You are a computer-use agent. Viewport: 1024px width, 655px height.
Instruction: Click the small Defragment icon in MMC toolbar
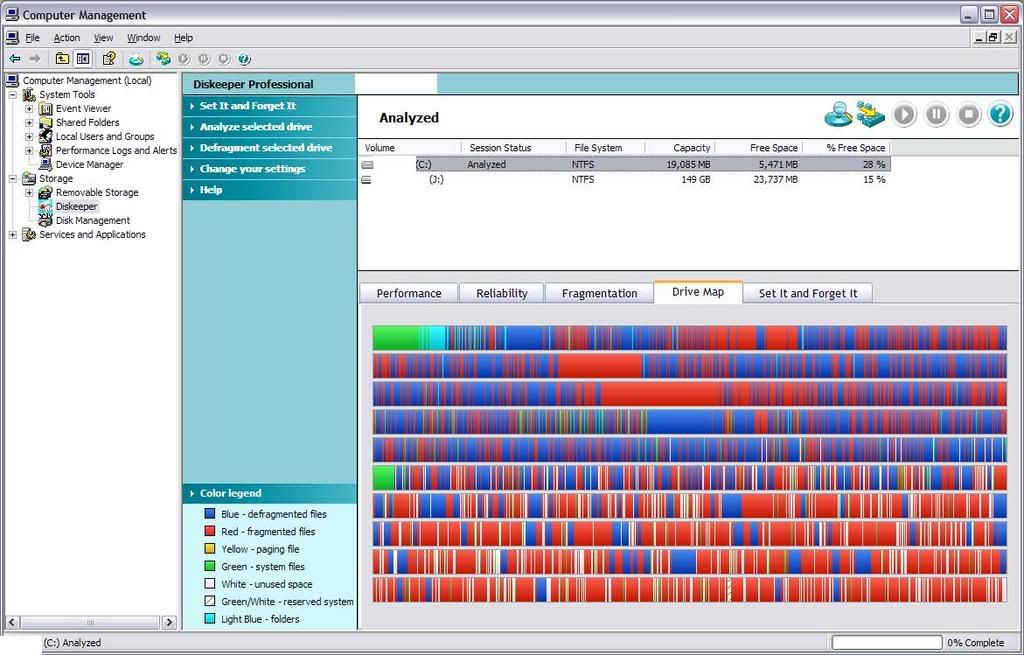pyautogui.click(x=163, y=59)
